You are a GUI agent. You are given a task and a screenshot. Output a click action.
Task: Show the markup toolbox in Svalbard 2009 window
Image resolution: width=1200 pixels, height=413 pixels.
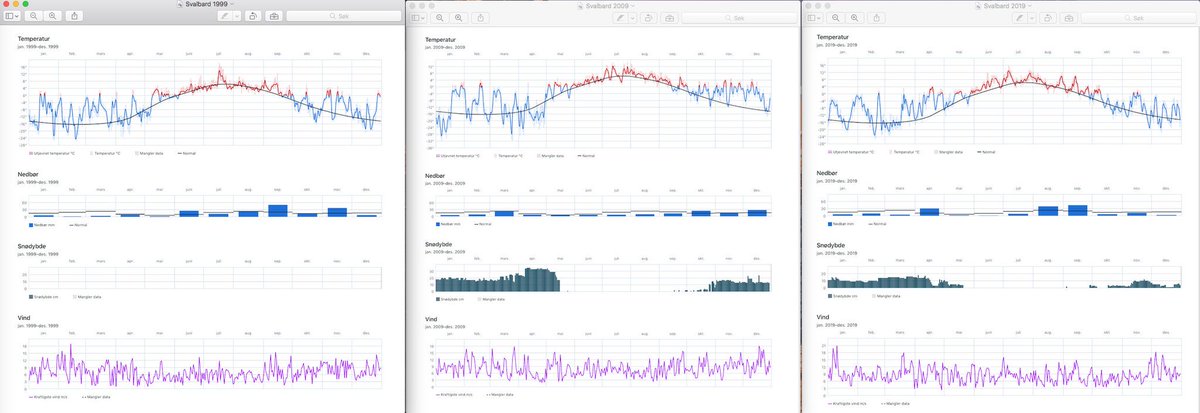tap(669, 18)
